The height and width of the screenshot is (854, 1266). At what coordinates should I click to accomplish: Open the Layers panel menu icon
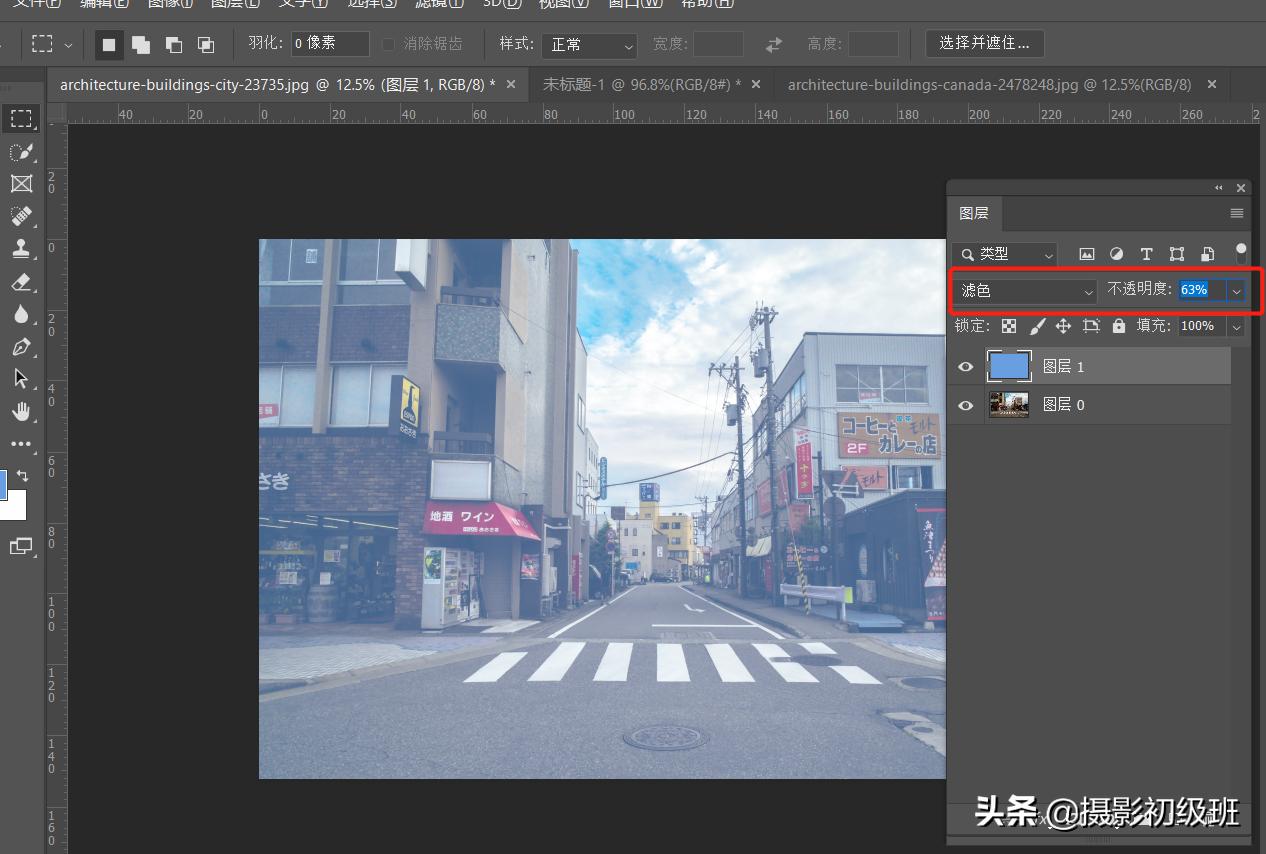(x=1236, y=213)
